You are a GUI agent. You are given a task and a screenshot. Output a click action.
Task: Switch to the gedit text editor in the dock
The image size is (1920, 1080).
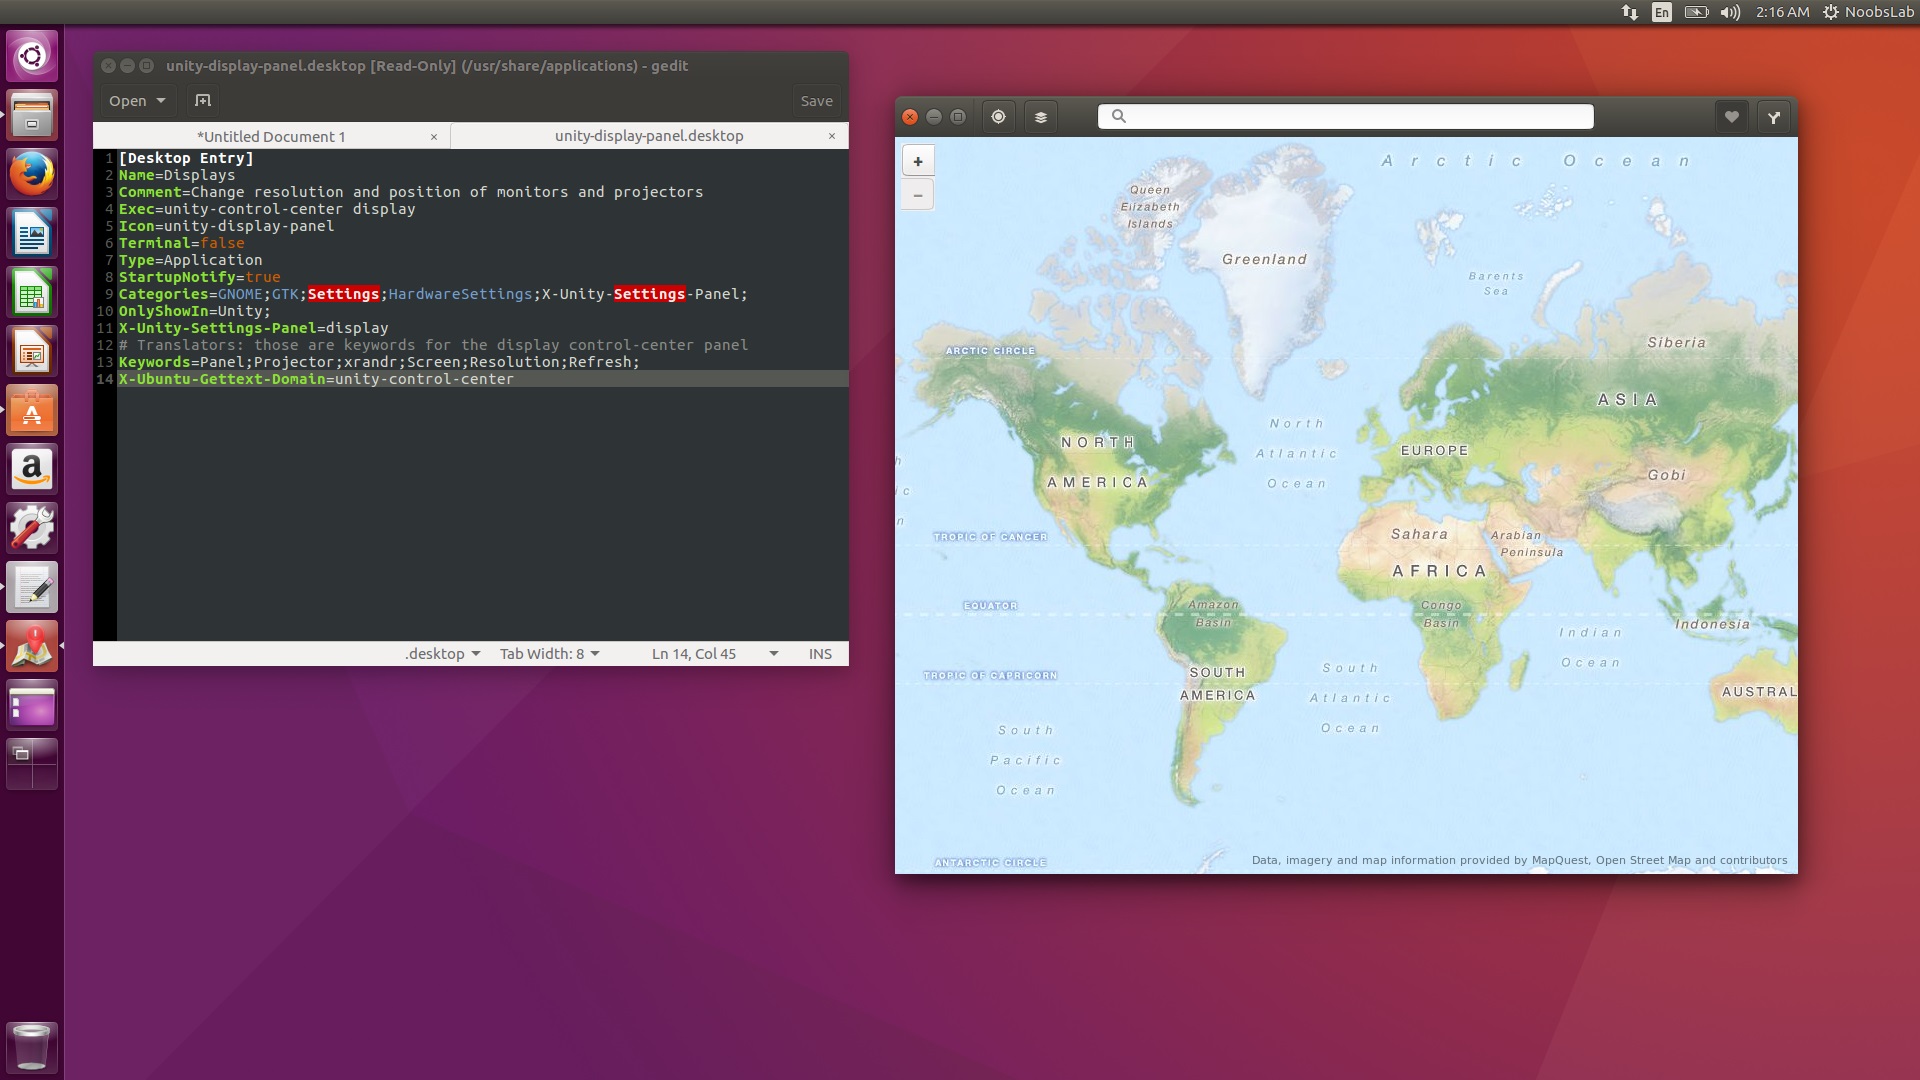pos(32,587)
